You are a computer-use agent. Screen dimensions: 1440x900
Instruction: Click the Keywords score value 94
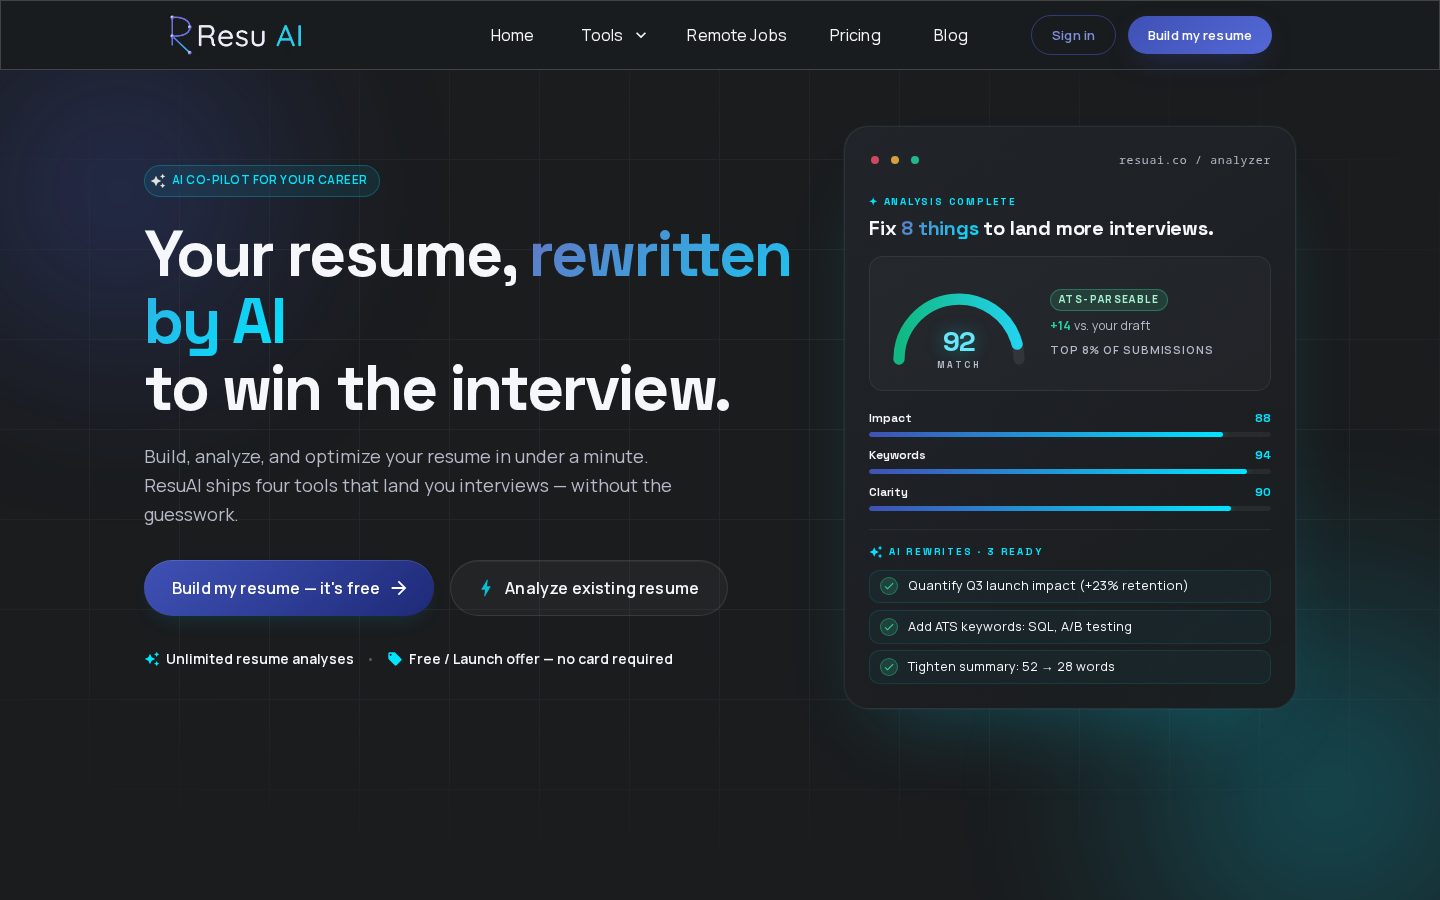[x=1263, y=455]
